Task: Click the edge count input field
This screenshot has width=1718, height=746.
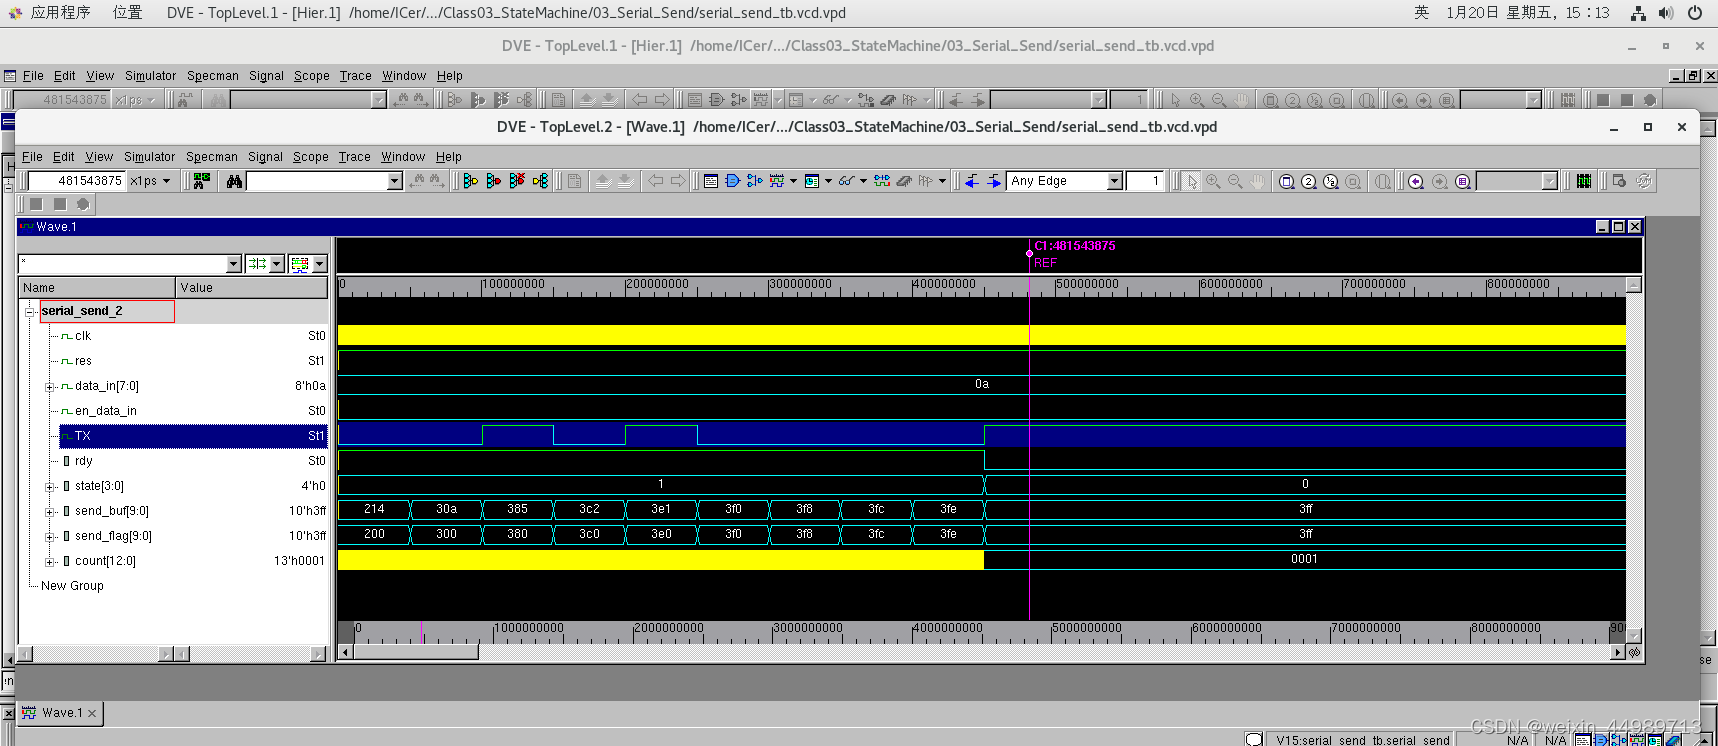Action: tap(1145, 181)
